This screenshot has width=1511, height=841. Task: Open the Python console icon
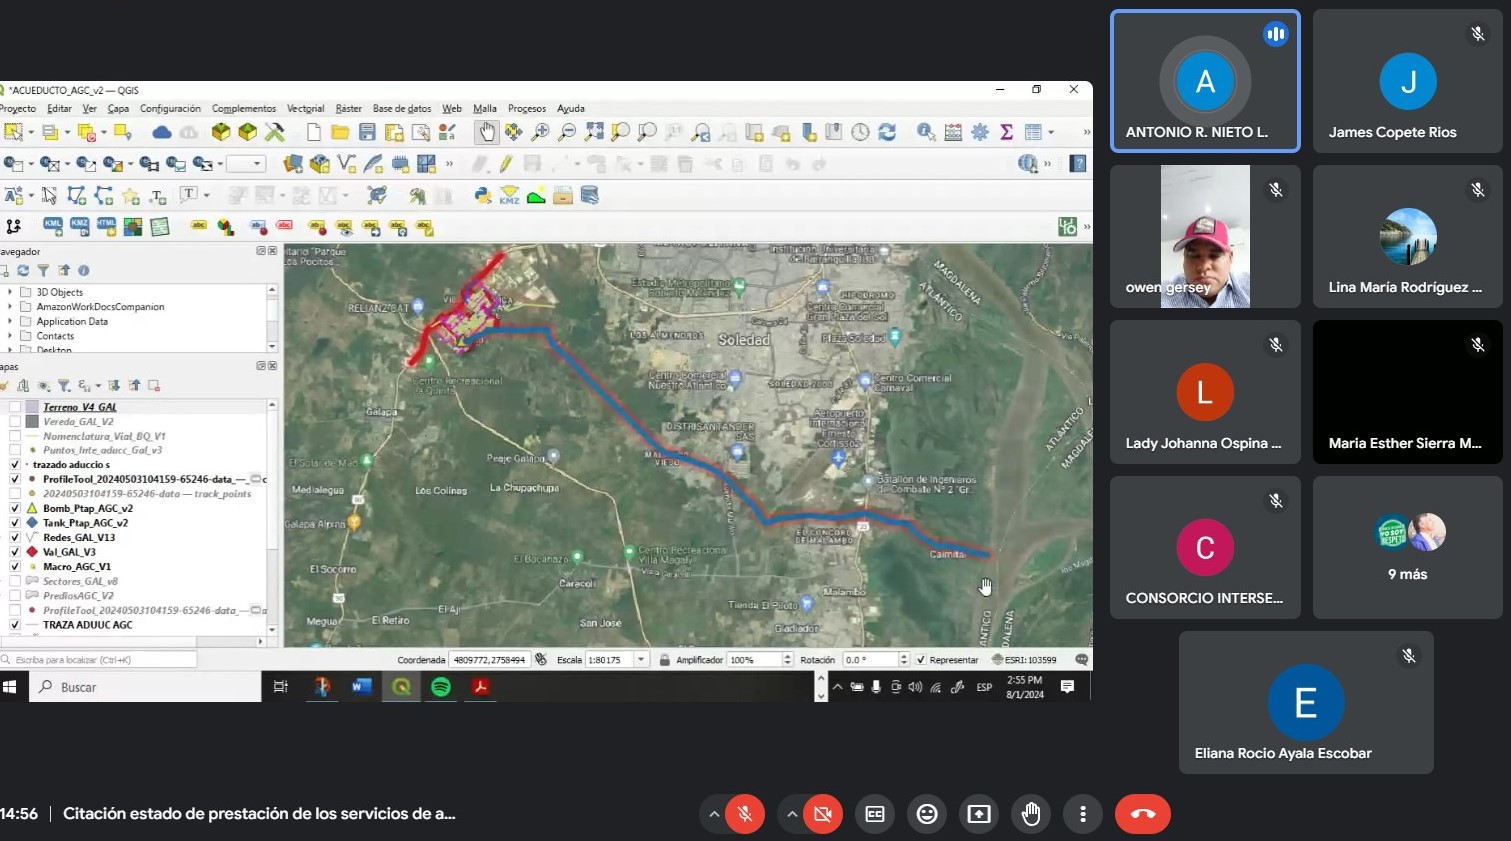pos(483,195)
